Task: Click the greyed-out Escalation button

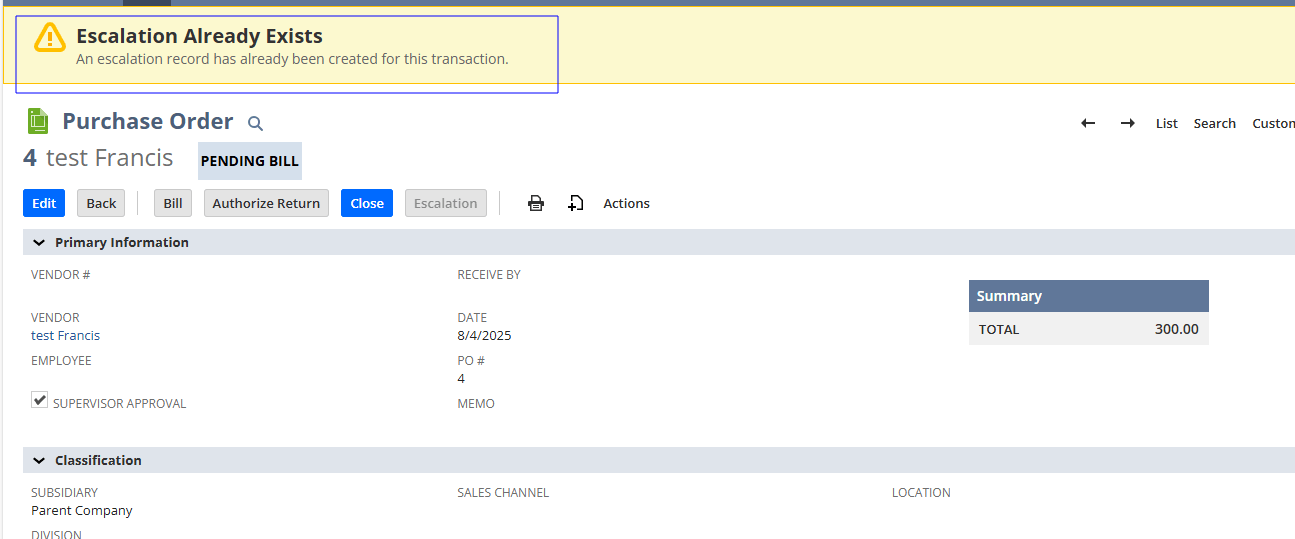Action: coord(445,203)
